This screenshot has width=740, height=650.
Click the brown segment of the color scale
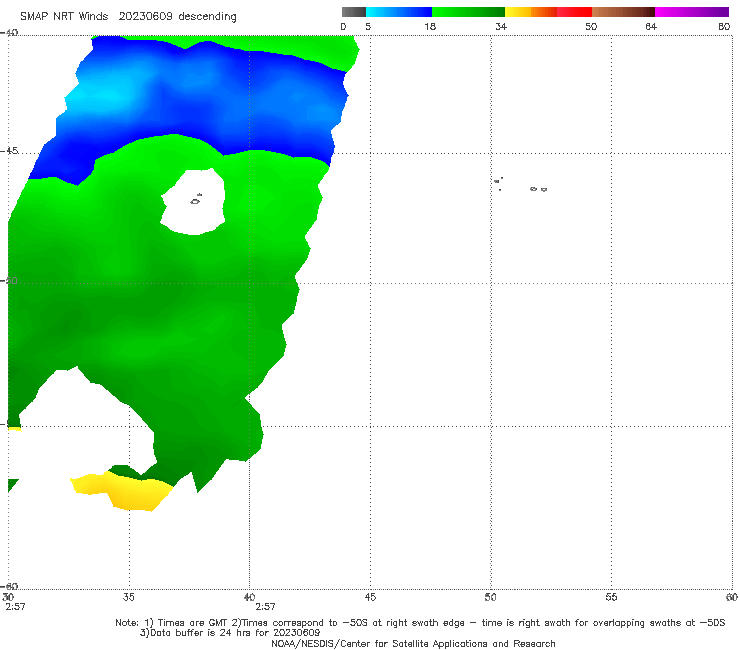coord(623,12)
